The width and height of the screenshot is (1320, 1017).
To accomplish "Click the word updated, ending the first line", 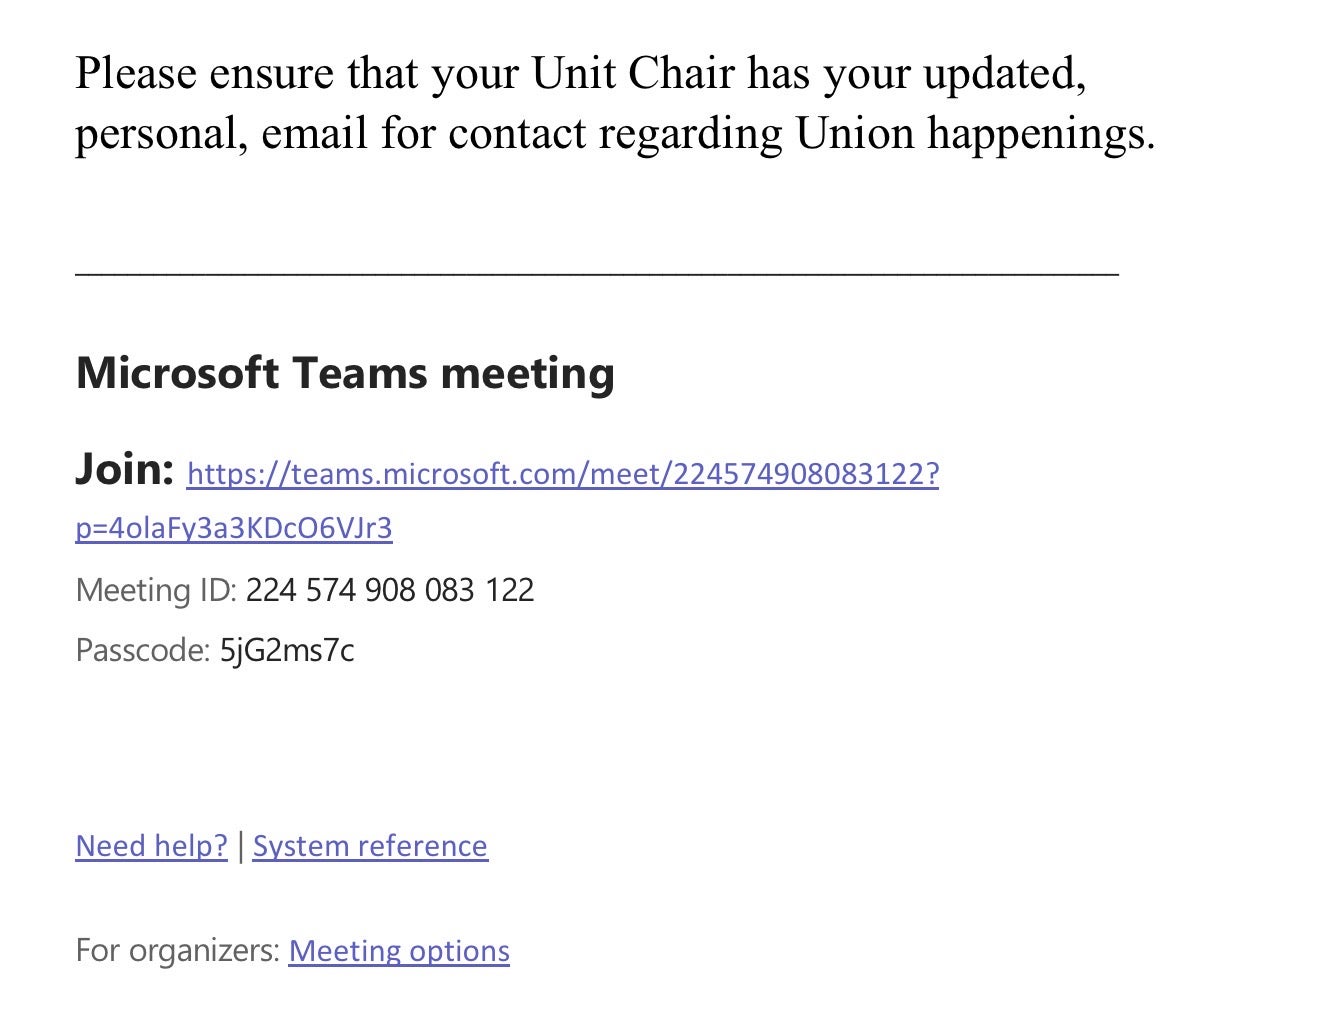I will 1004,75.
